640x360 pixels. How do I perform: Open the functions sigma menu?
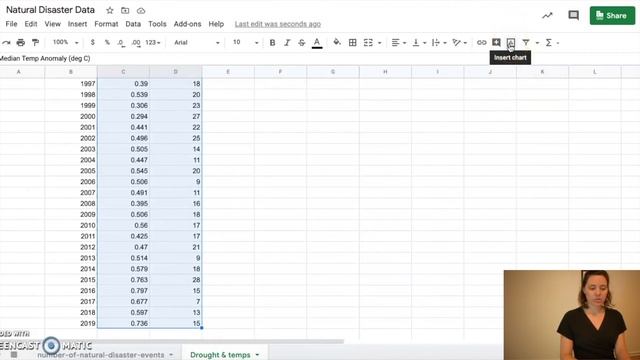[549, 42]
